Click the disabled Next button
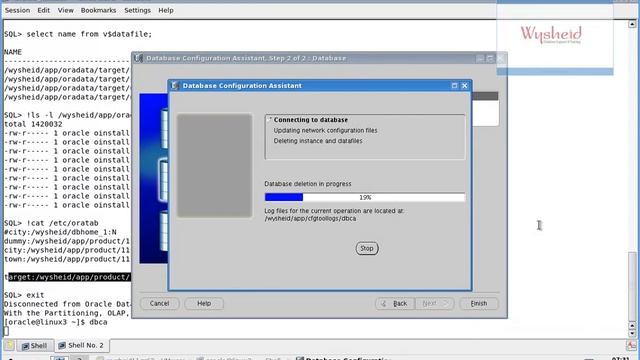 pos(434,303)
